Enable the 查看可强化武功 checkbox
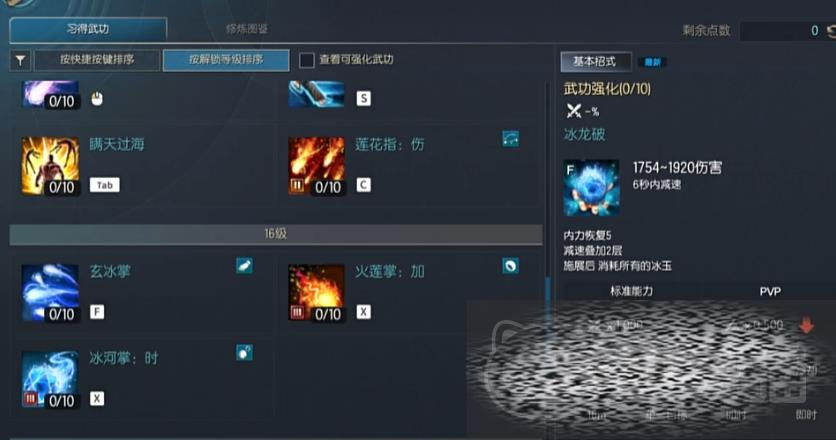 tap(307, 60)
